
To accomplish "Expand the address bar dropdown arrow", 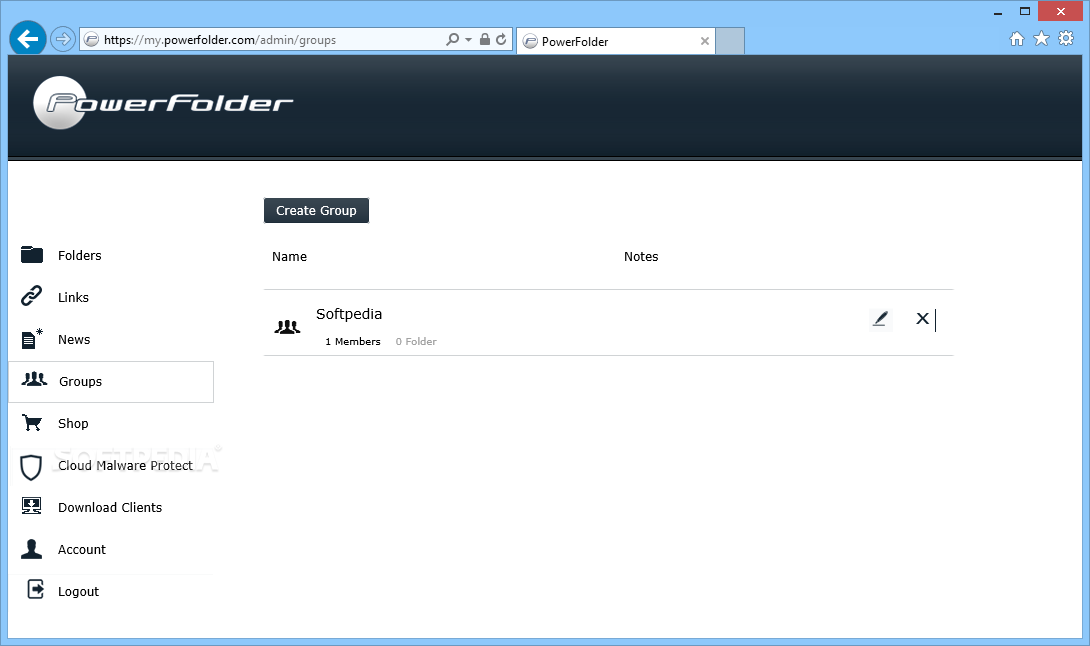I will click(469, 40).
